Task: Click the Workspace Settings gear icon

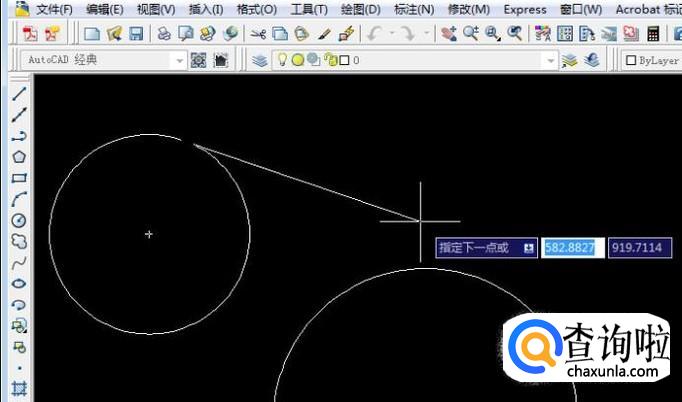Action: pos(198,60)
